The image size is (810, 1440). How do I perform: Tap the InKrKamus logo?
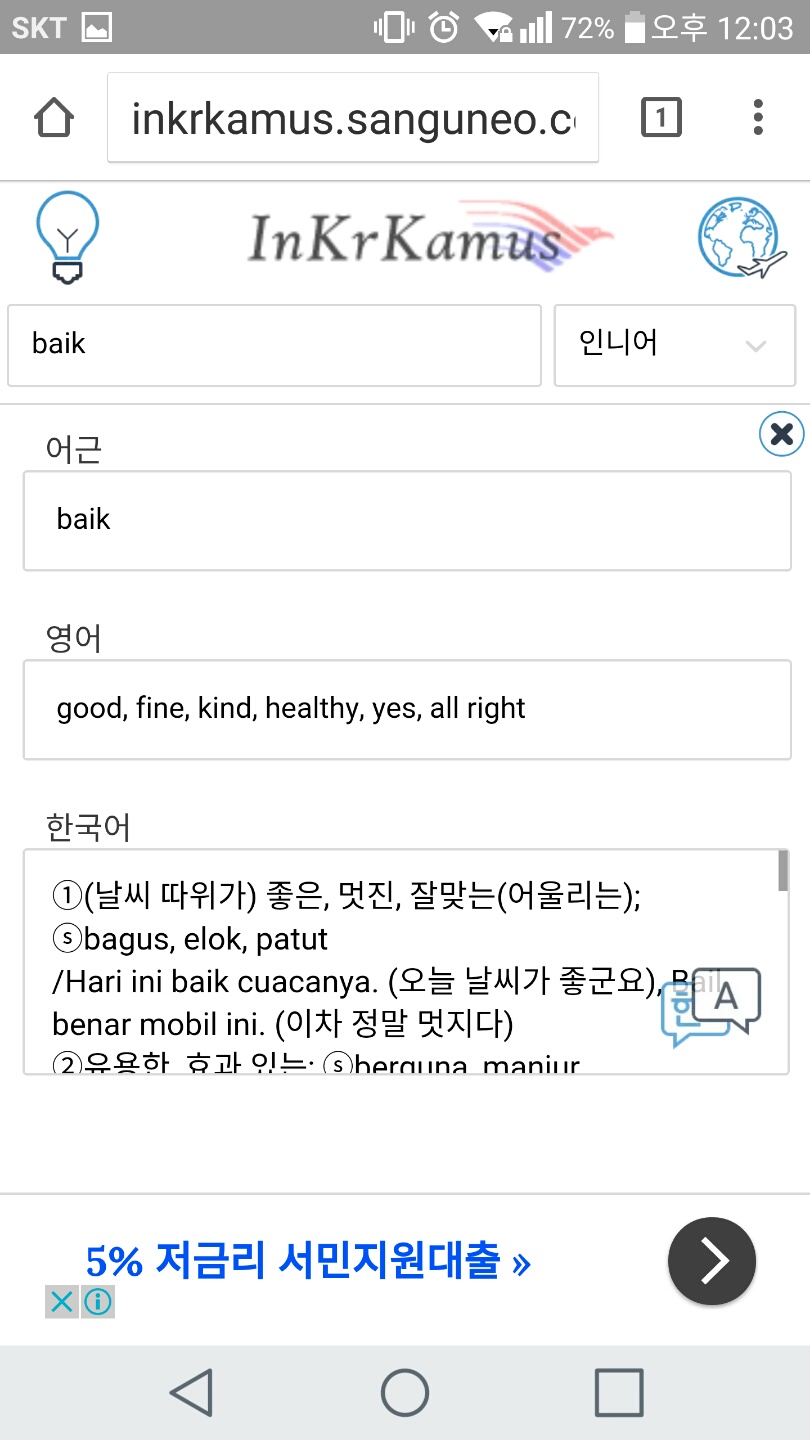coord(430,236)
